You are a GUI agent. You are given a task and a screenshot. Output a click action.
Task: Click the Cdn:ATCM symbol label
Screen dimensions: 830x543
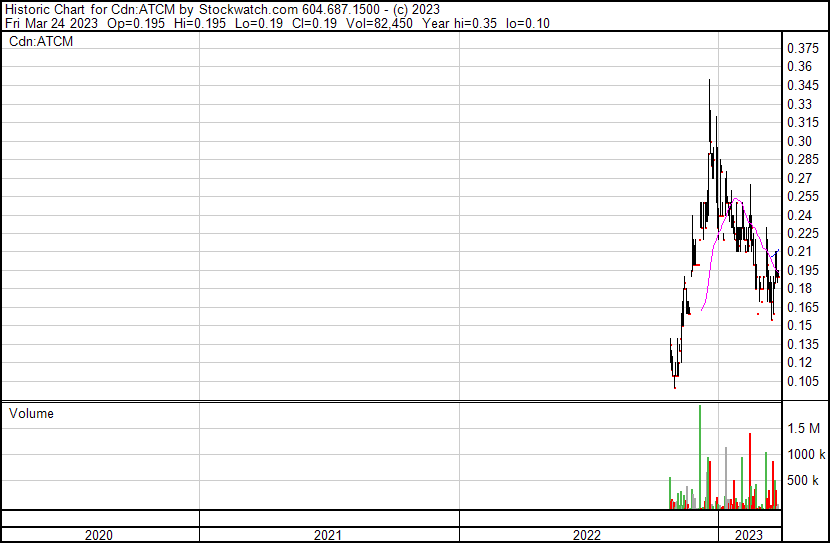pyautogui.click(x=41, y=42)
